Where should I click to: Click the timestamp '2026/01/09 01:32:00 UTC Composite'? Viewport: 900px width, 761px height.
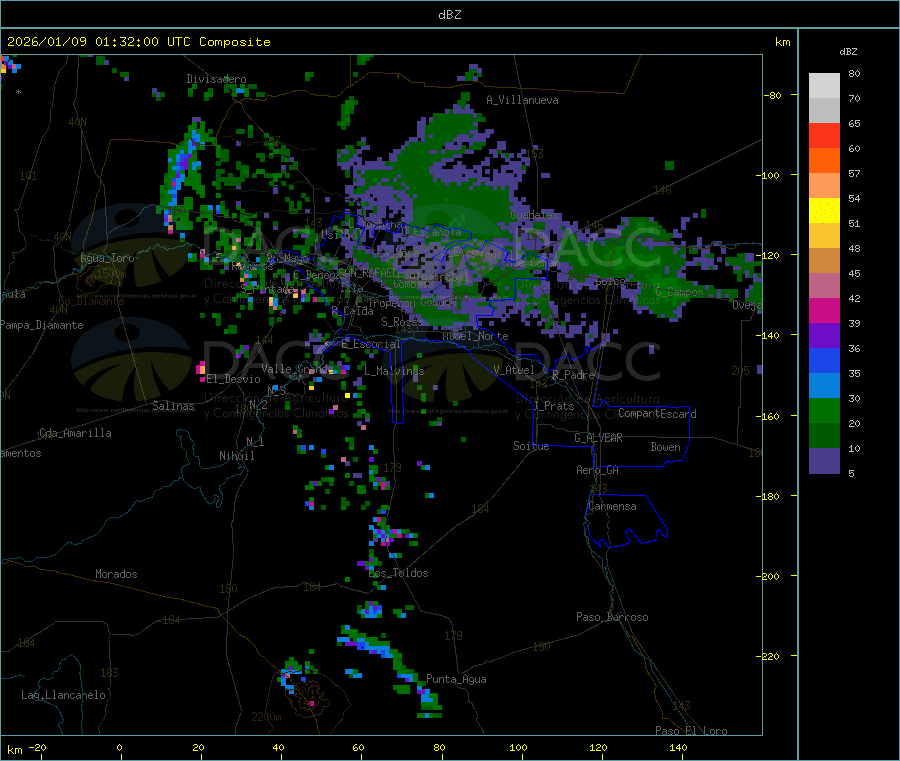click(138, 42)
